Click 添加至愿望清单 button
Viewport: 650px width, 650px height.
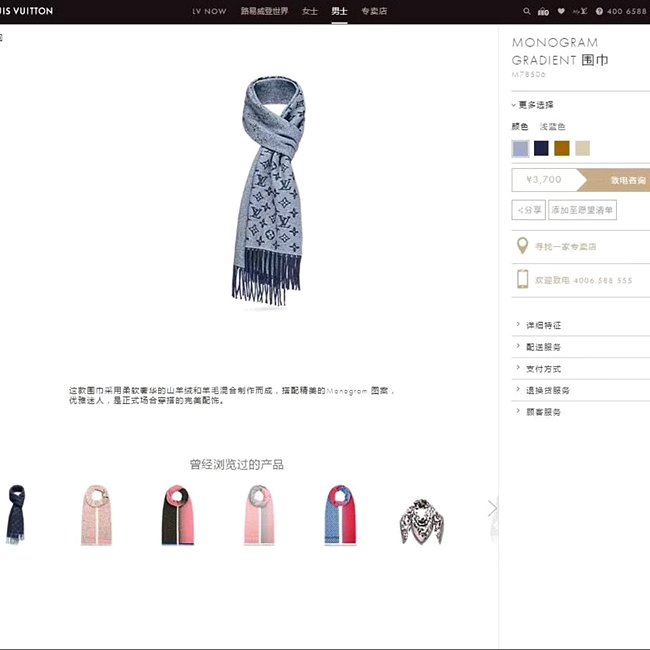point(582,210)
